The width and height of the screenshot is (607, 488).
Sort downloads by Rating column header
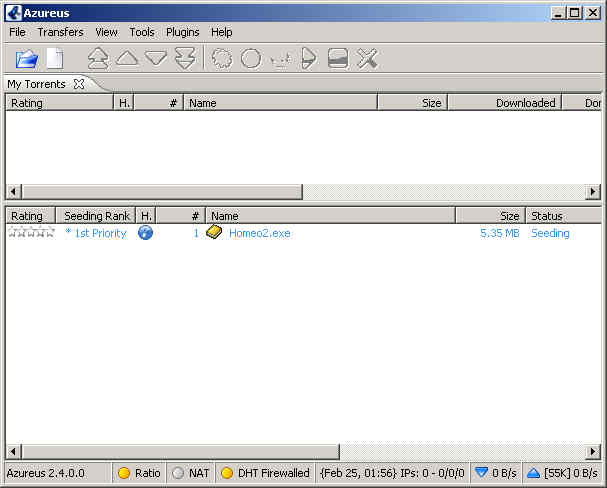pyautogui.click(x=59, y=103)
